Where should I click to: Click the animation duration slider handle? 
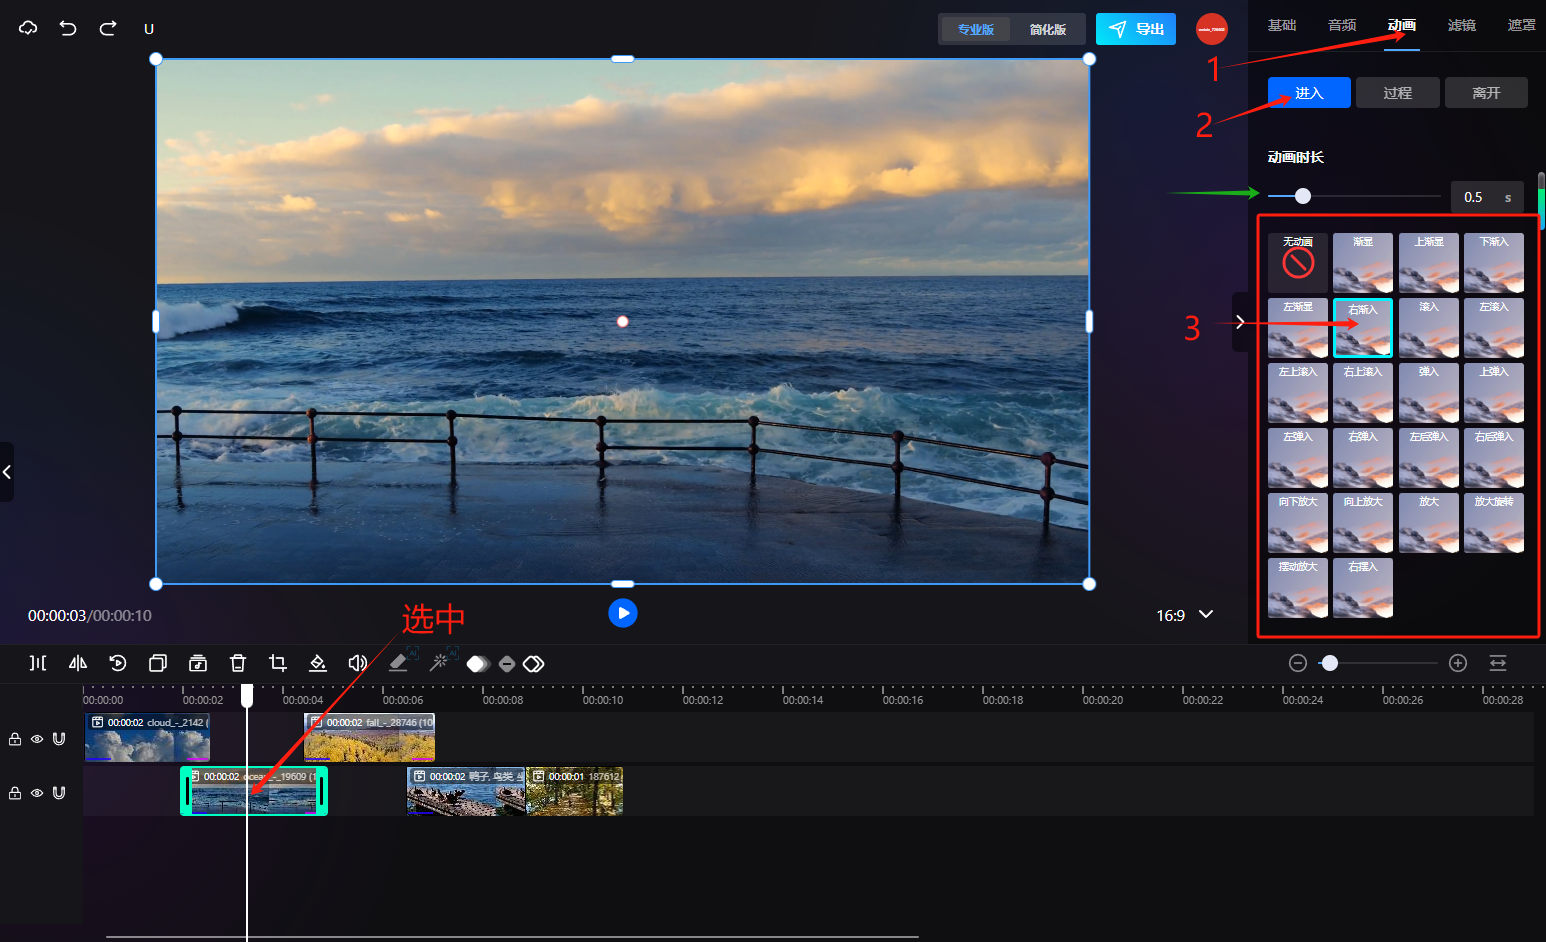click(x=1303, y=196)
